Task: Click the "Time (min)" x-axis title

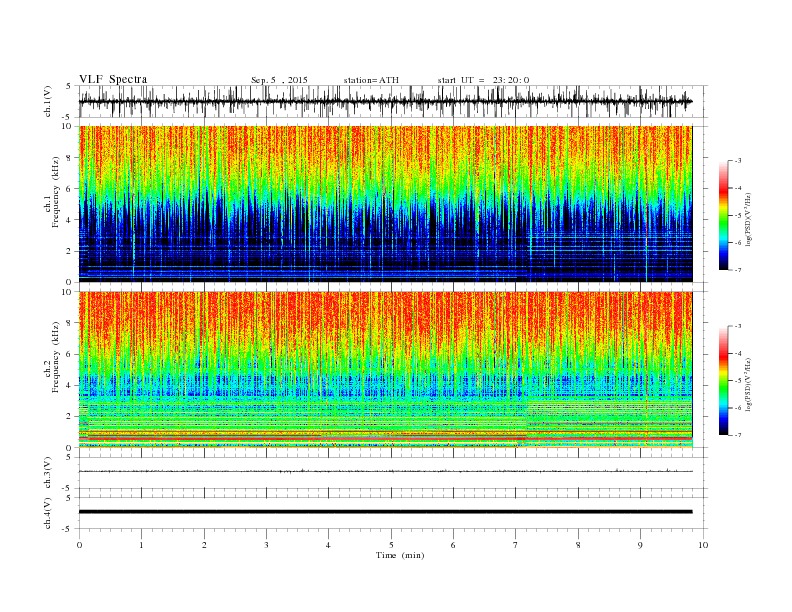Action: (x=400, y=555)
